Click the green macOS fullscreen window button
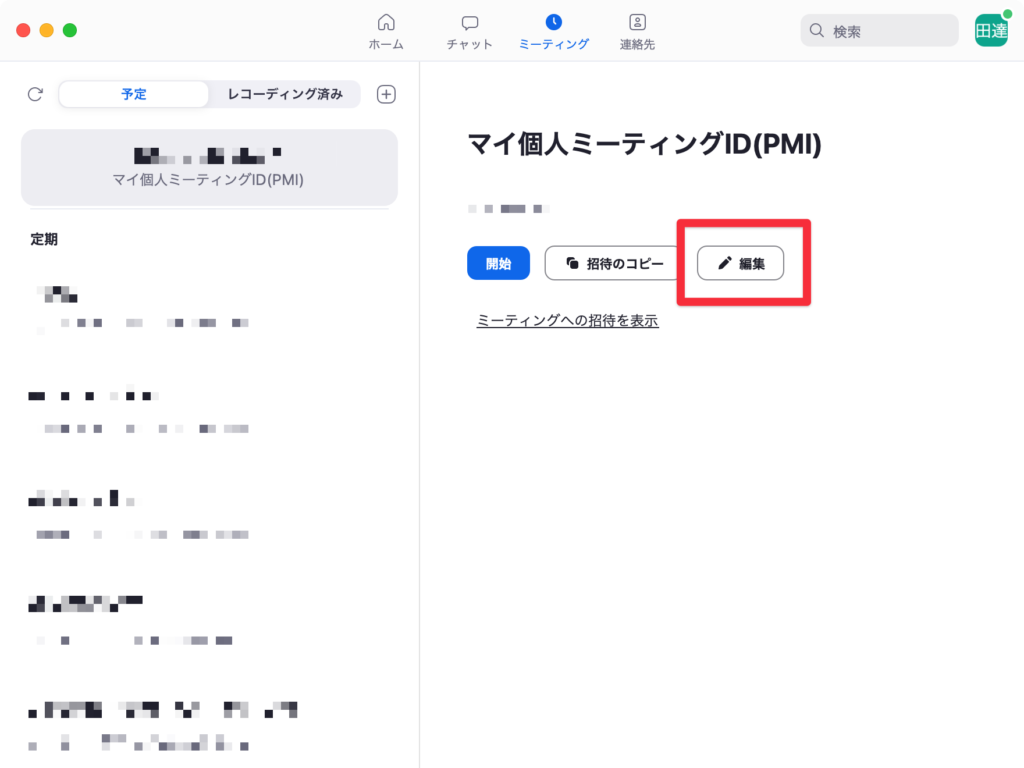The height and width of the screenshot is (768, 1024). pyautogui.click(x=70, y=30)
